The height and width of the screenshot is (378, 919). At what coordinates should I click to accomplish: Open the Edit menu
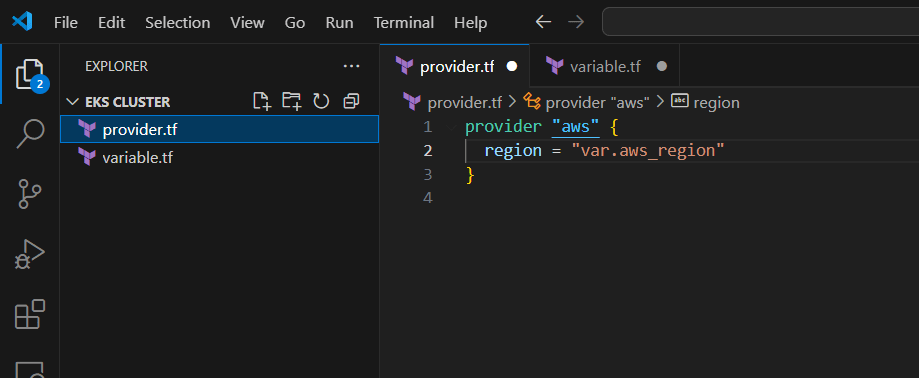111,23
